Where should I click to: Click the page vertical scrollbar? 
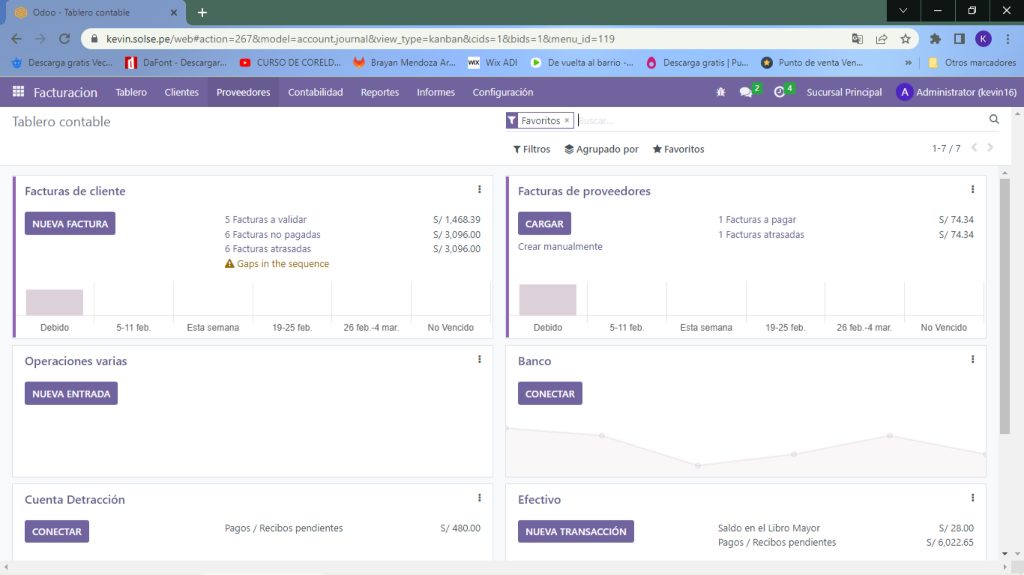coord(1005,300)
